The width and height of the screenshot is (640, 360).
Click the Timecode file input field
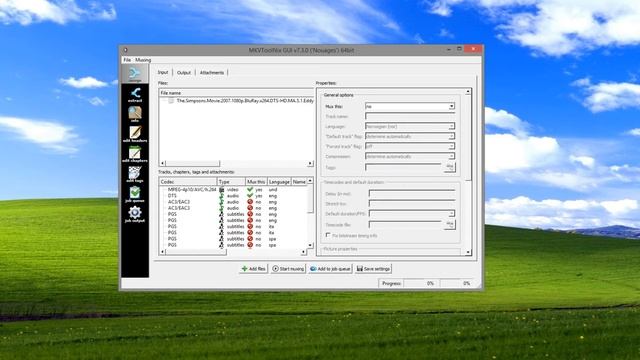[405, 224]
